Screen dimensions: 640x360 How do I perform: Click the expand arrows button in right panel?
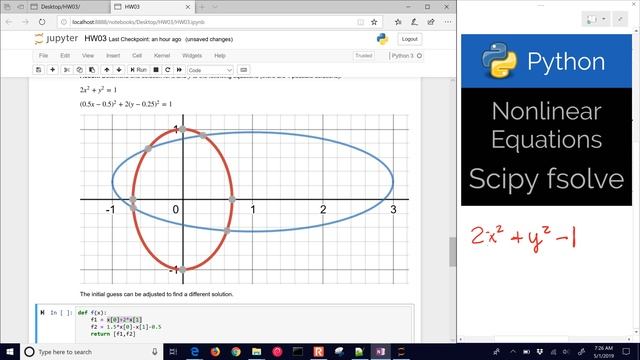point(620,19)
